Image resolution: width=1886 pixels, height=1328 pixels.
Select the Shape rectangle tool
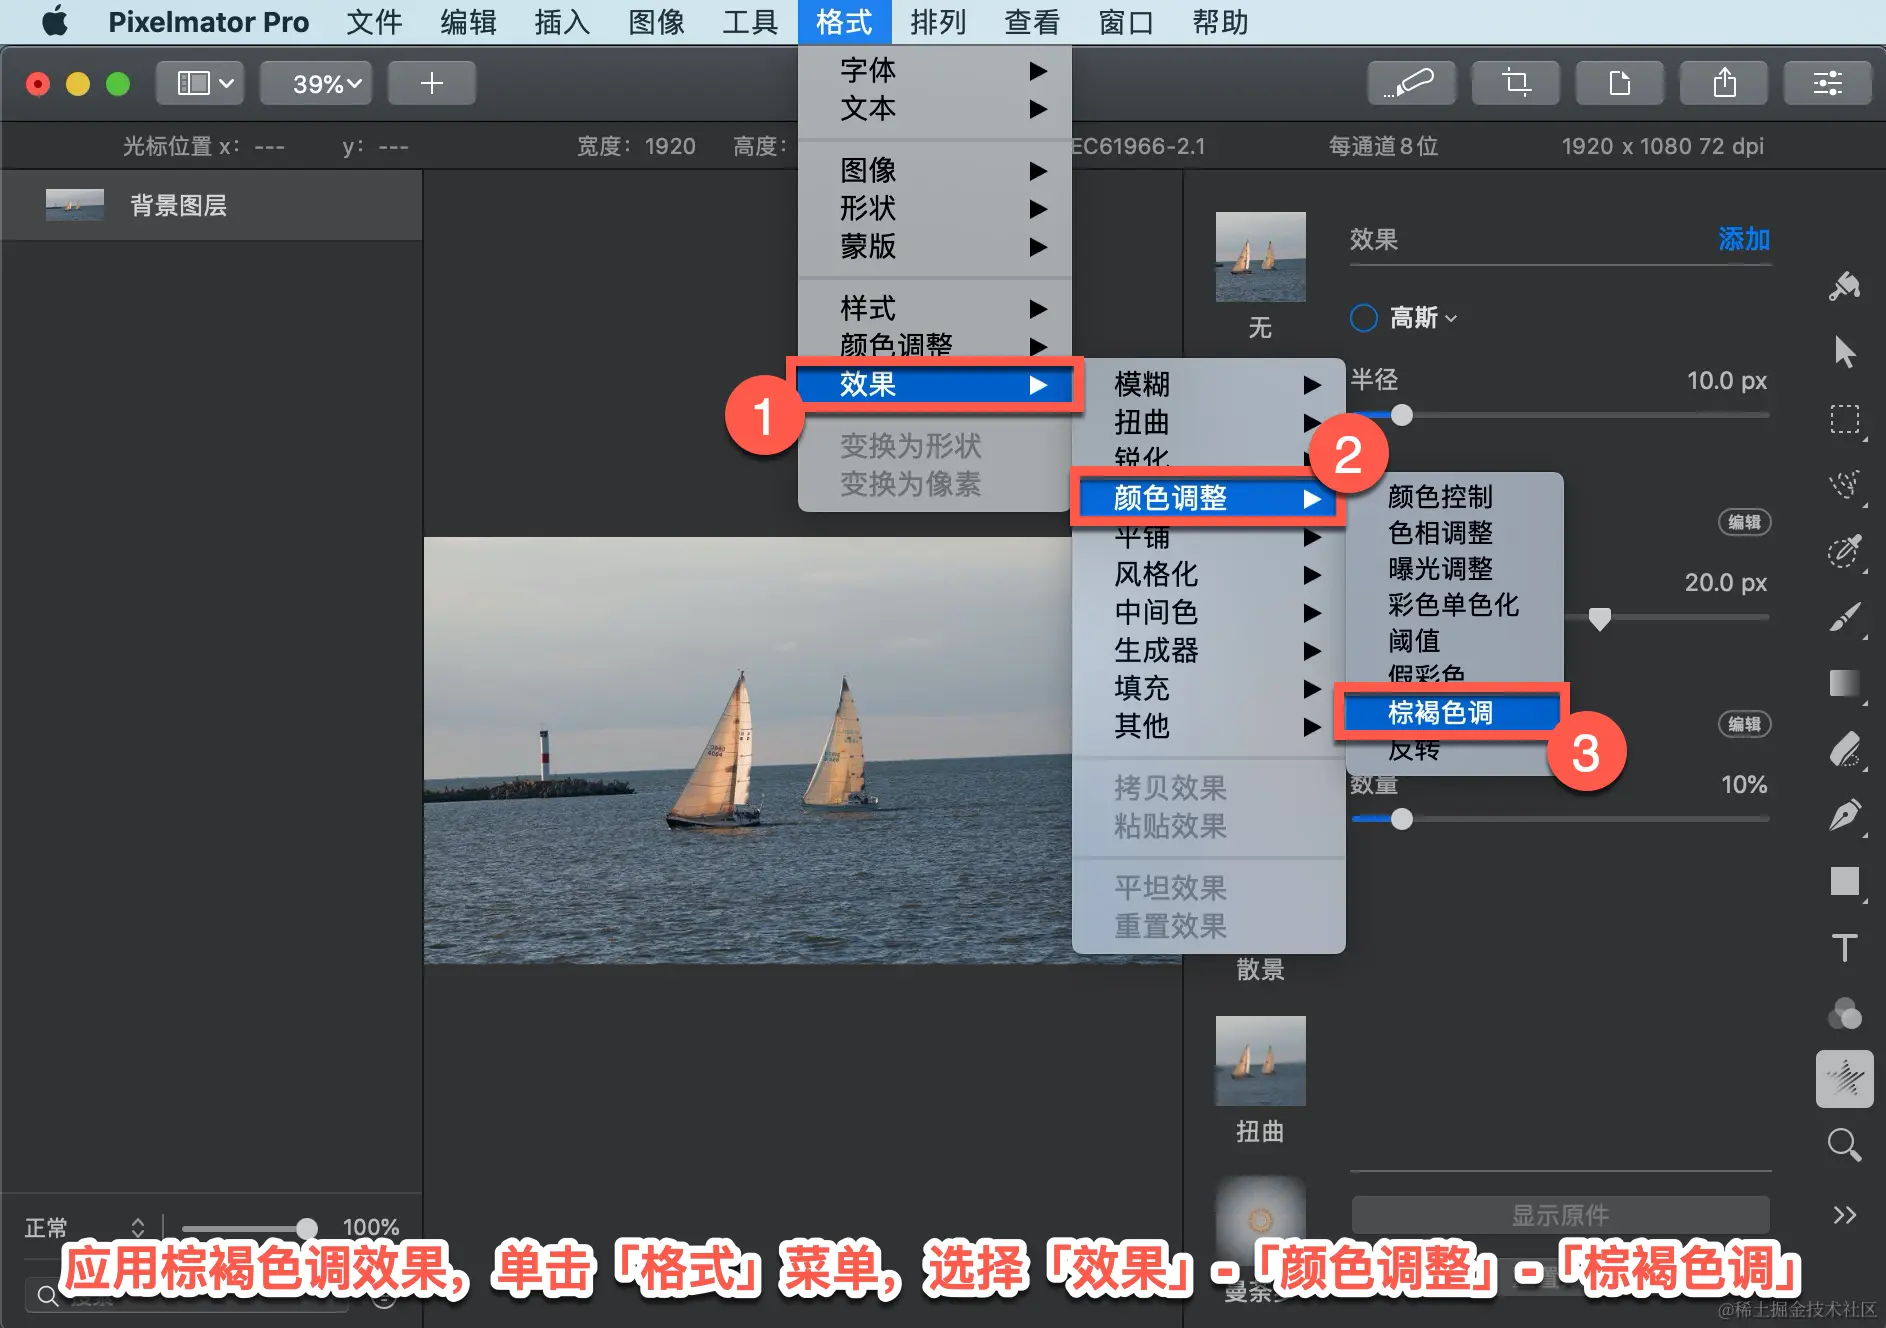[x=1844, y=881]
